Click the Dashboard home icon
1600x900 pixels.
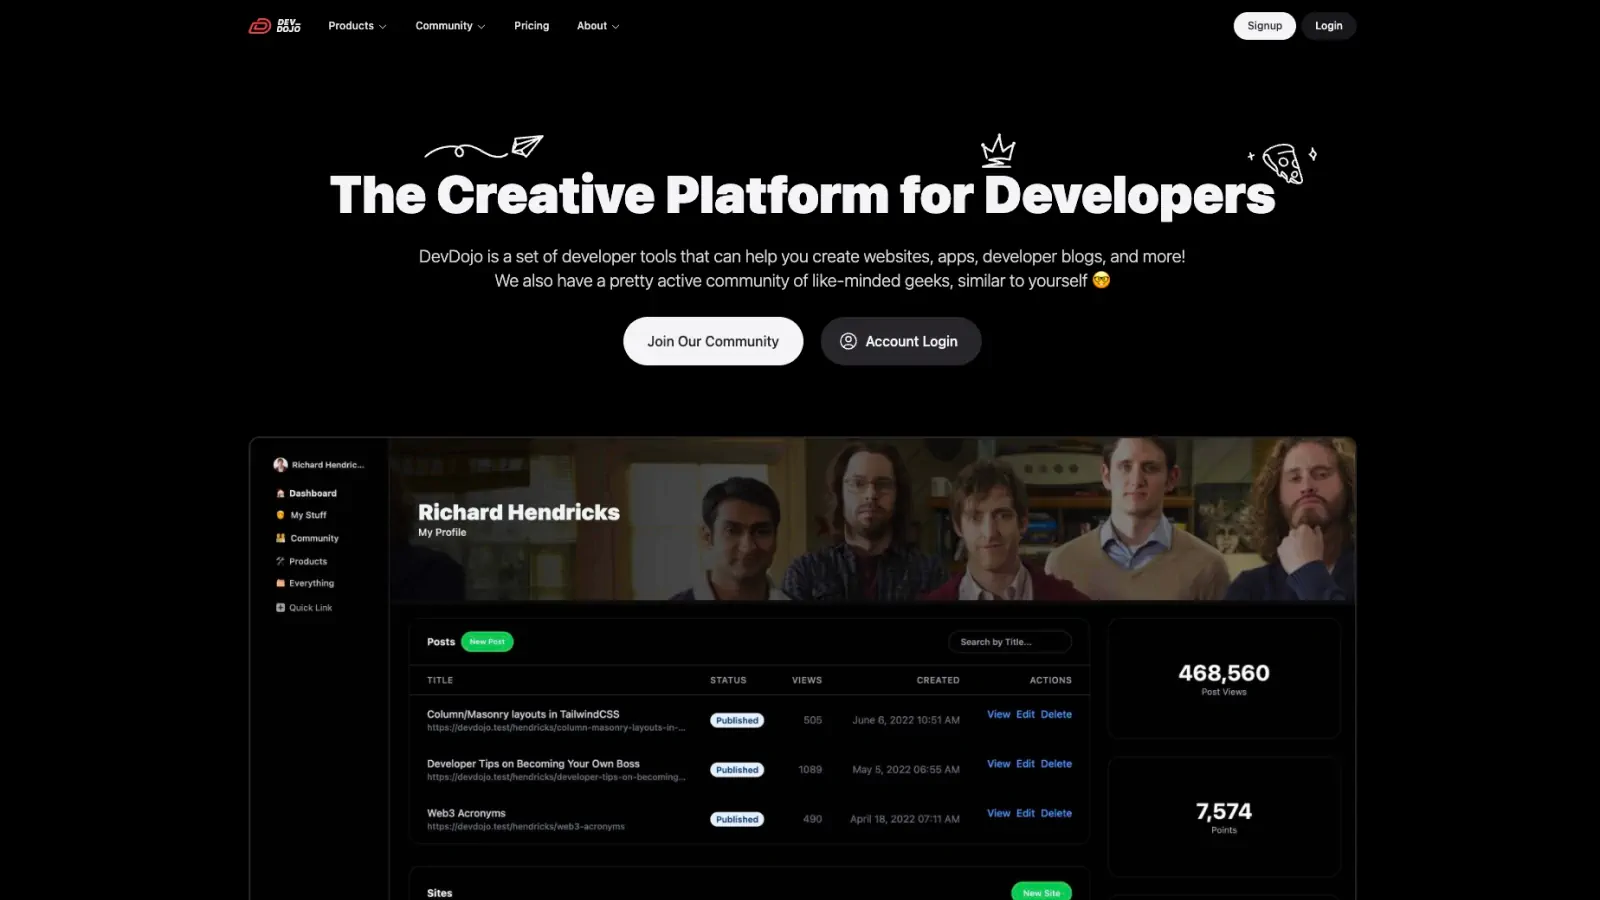(x=281, y=493)
